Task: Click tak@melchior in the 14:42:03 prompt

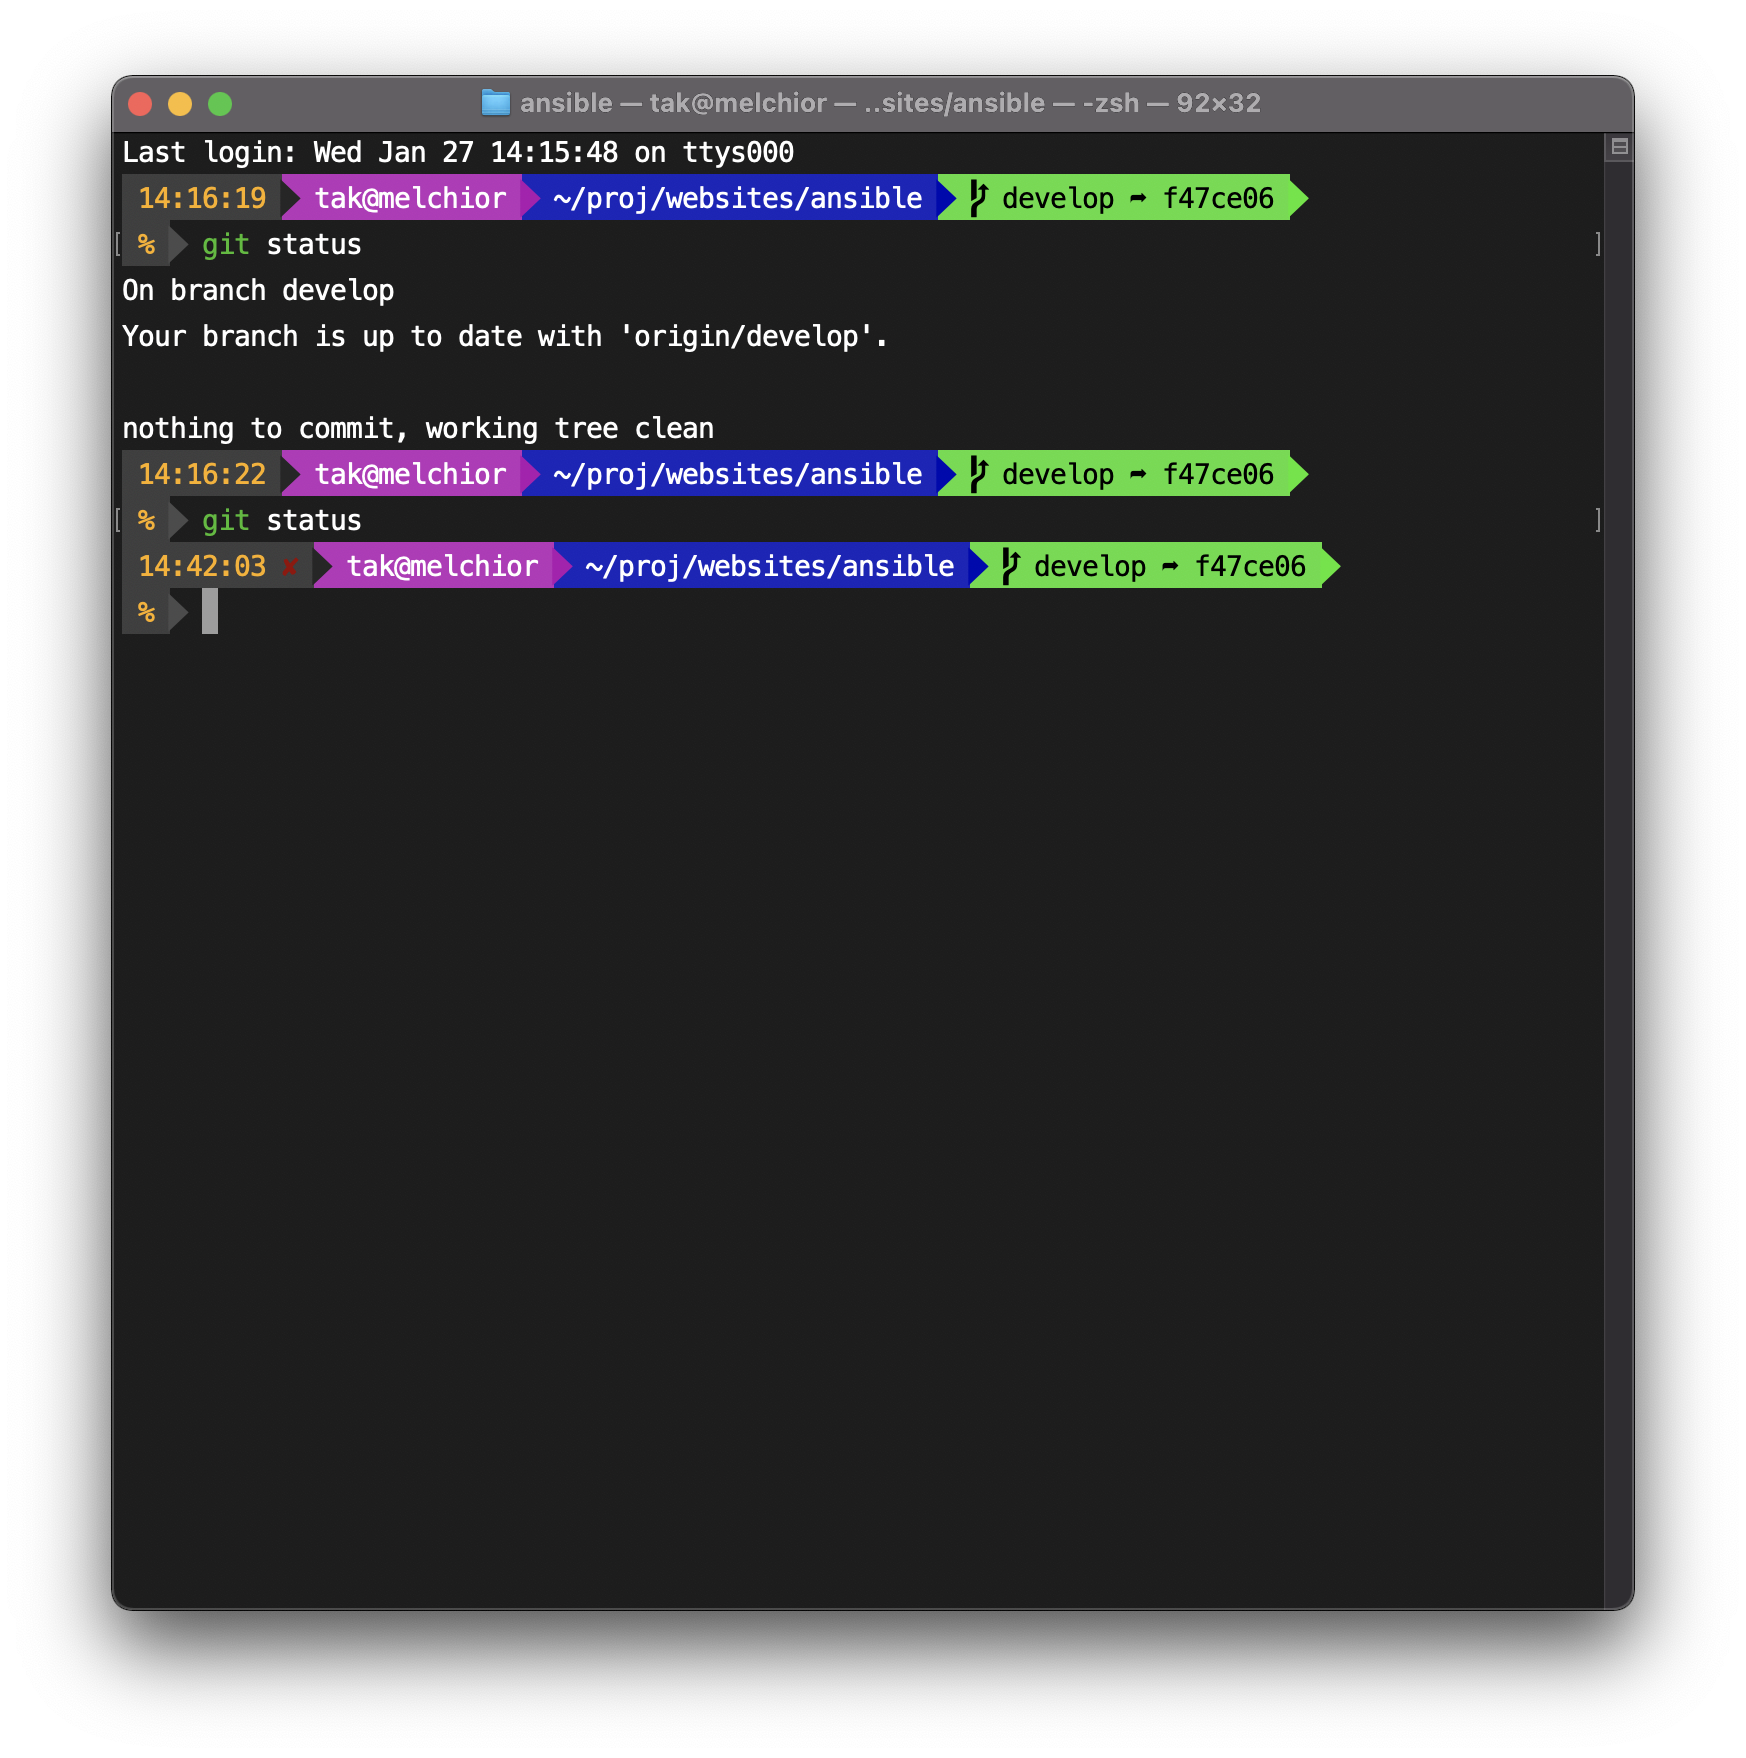Action: (x=443, y=566)
